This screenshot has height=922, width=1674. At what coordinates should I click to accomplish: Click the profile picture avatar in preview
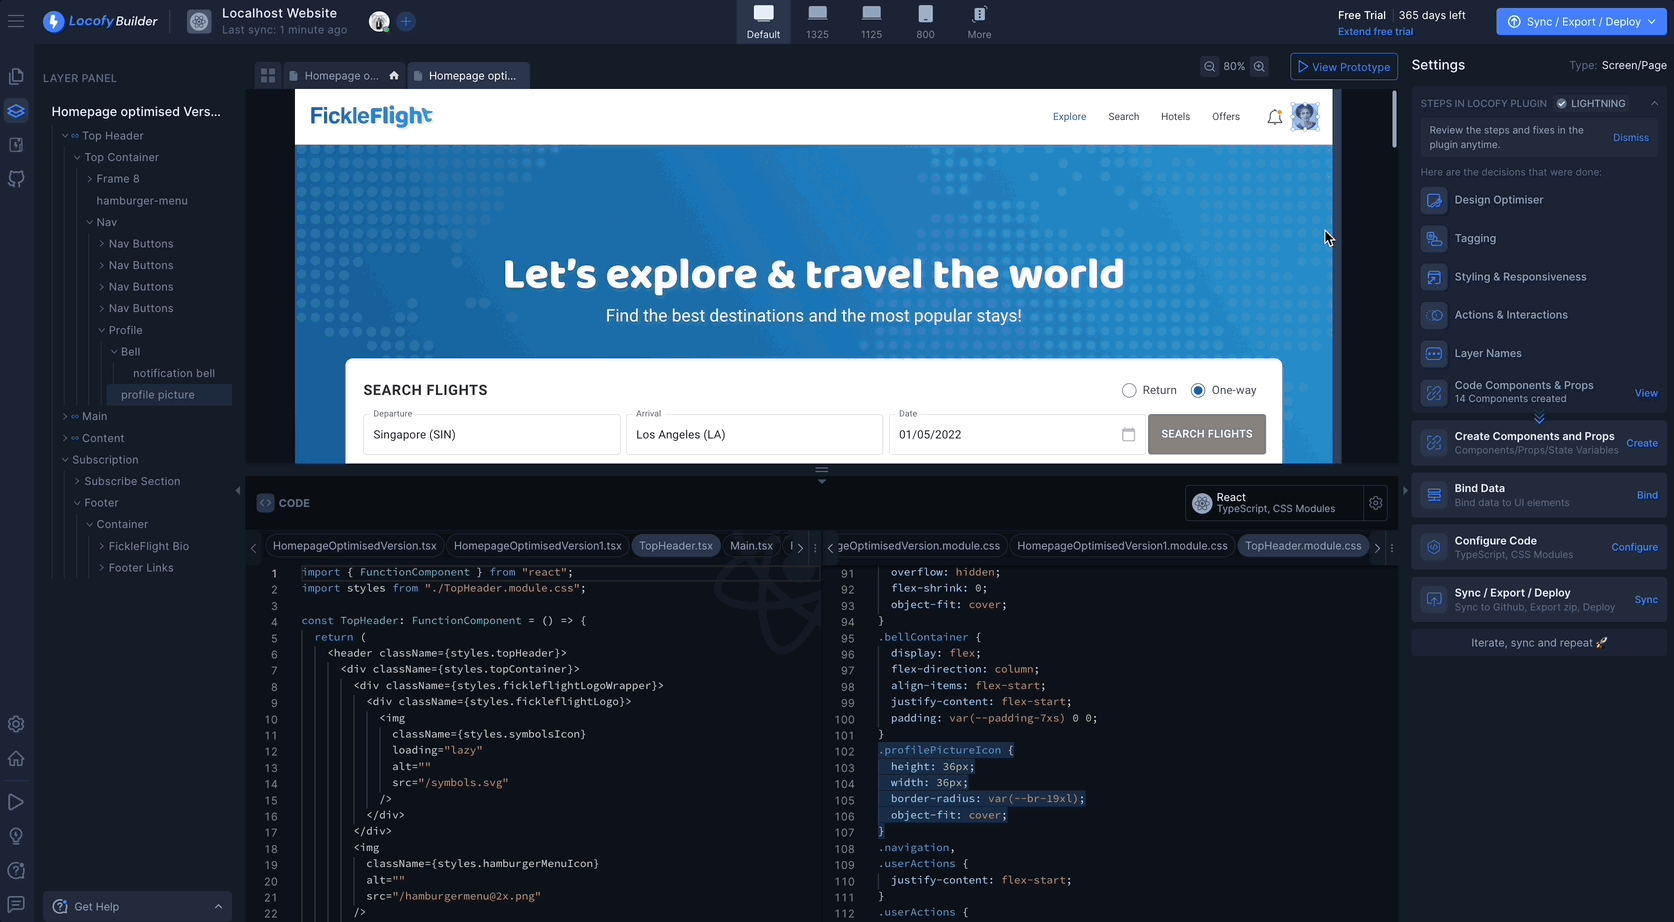click(1305, 117)
